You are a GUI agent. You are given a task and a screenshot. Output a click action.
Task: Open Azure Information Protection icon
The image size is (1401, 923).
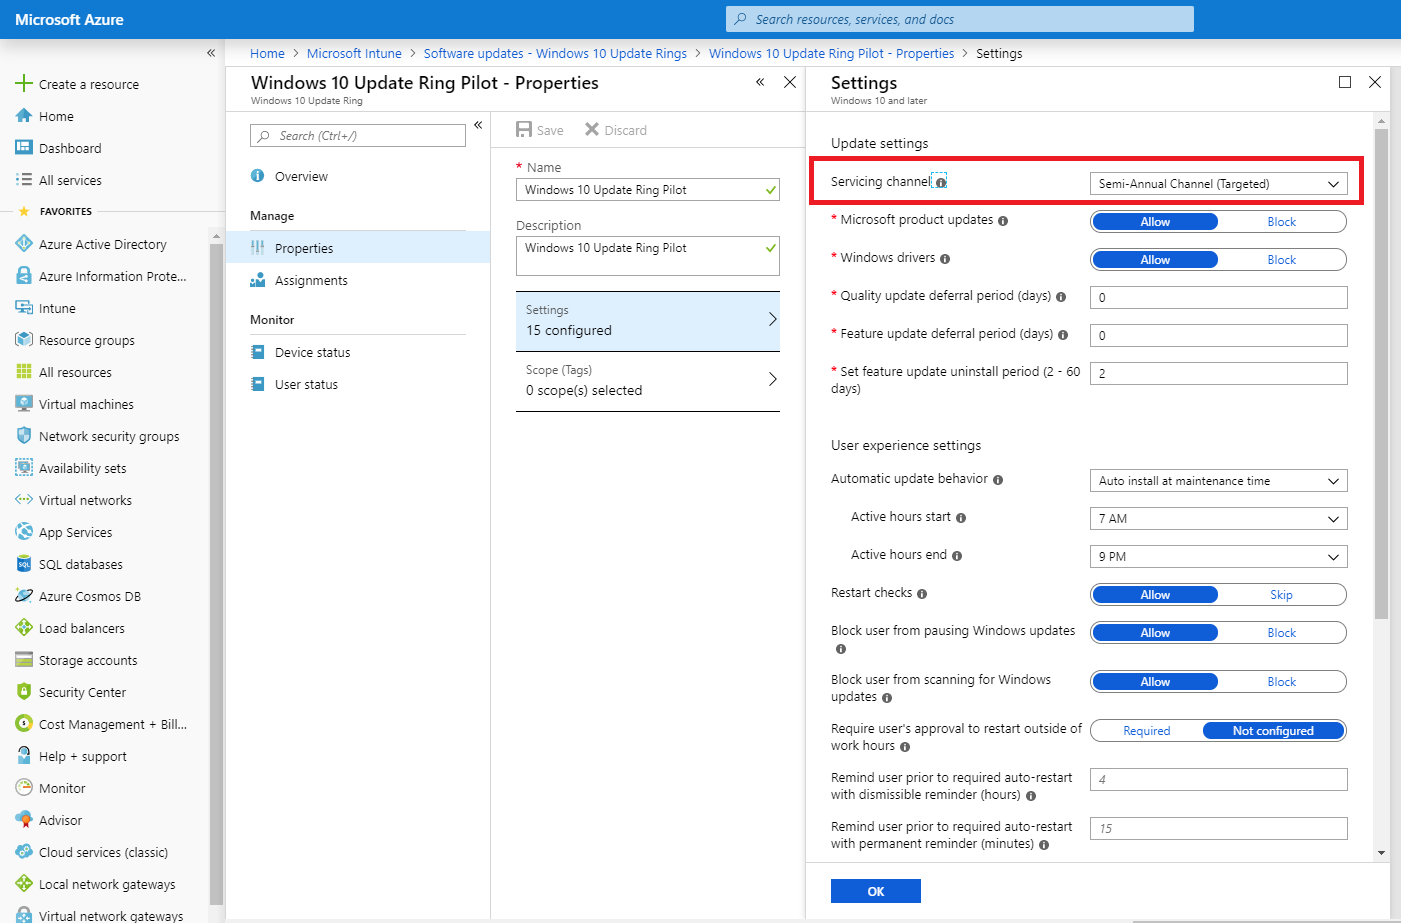coord(24,276)
